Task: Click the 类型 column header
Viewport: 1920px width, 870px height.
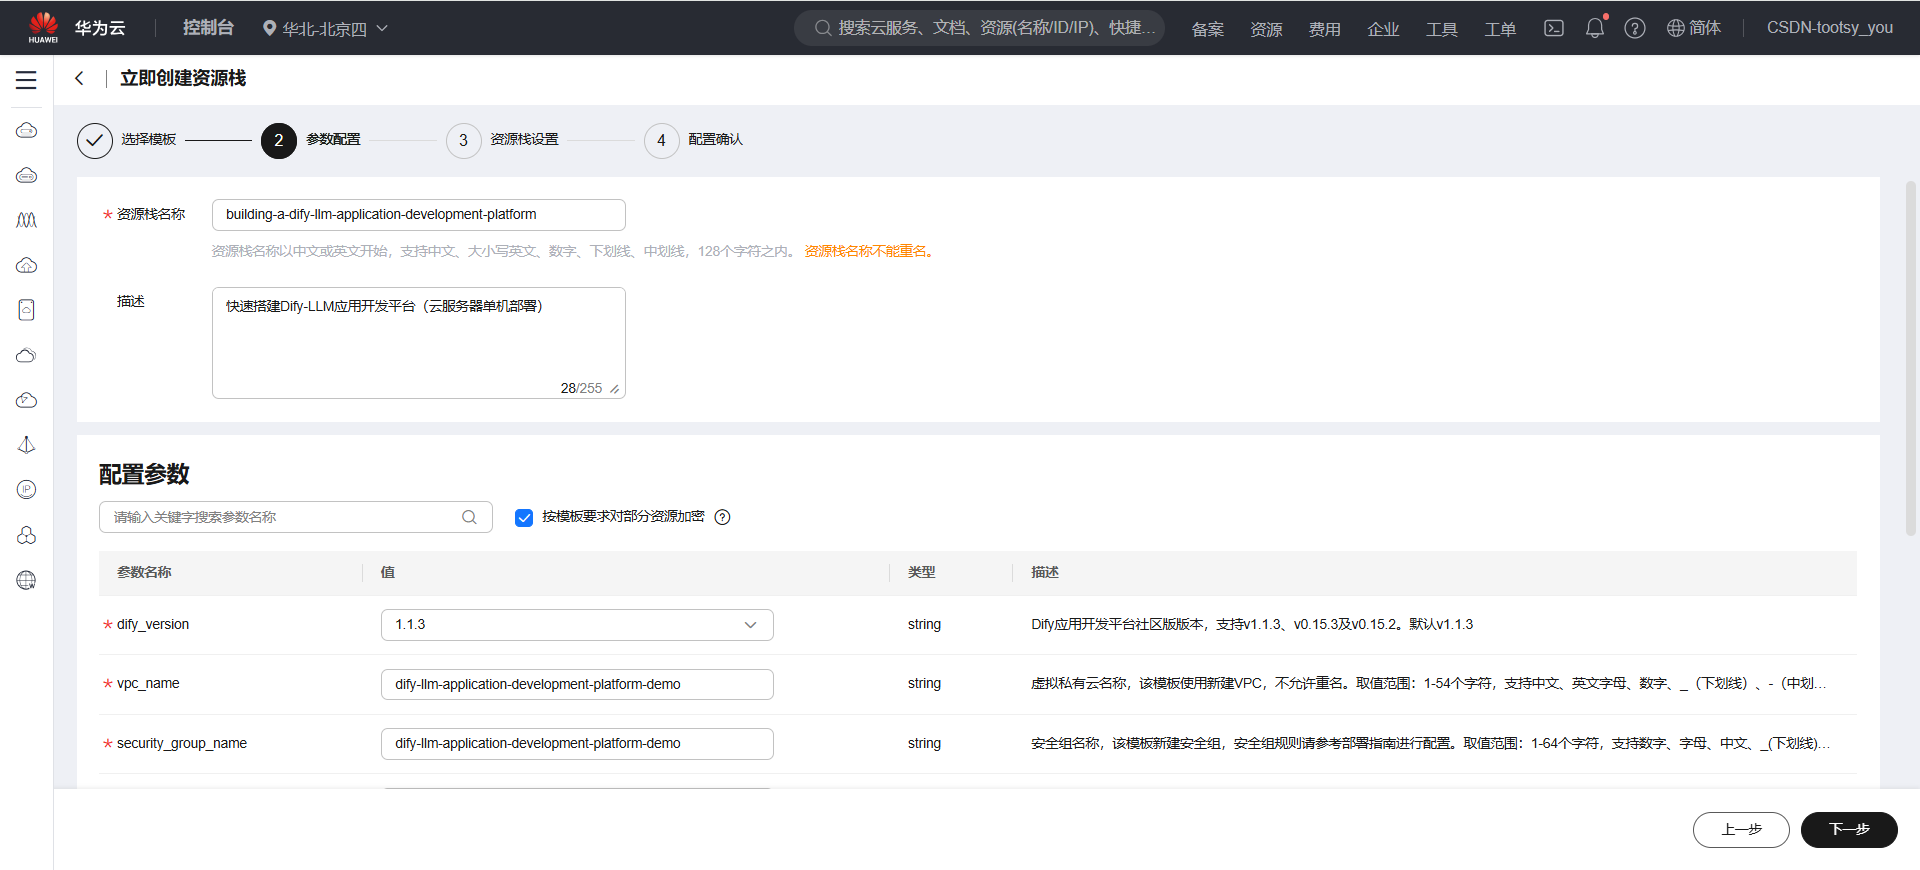Action: 921,572
